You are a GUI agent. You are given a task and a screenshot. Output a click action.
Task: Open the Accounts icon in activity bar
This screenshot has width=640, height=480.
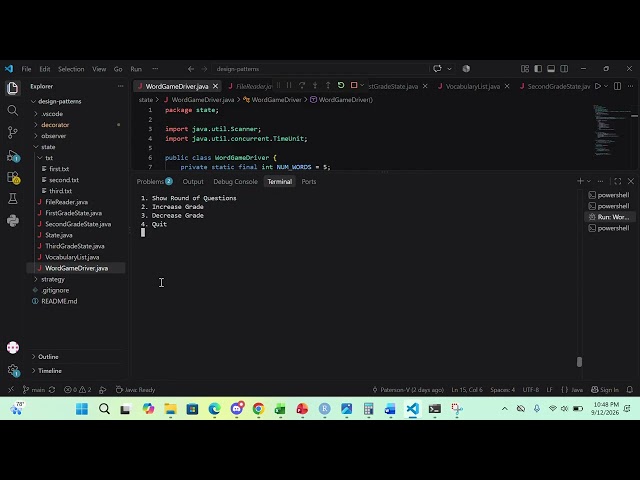coord(13,347)
